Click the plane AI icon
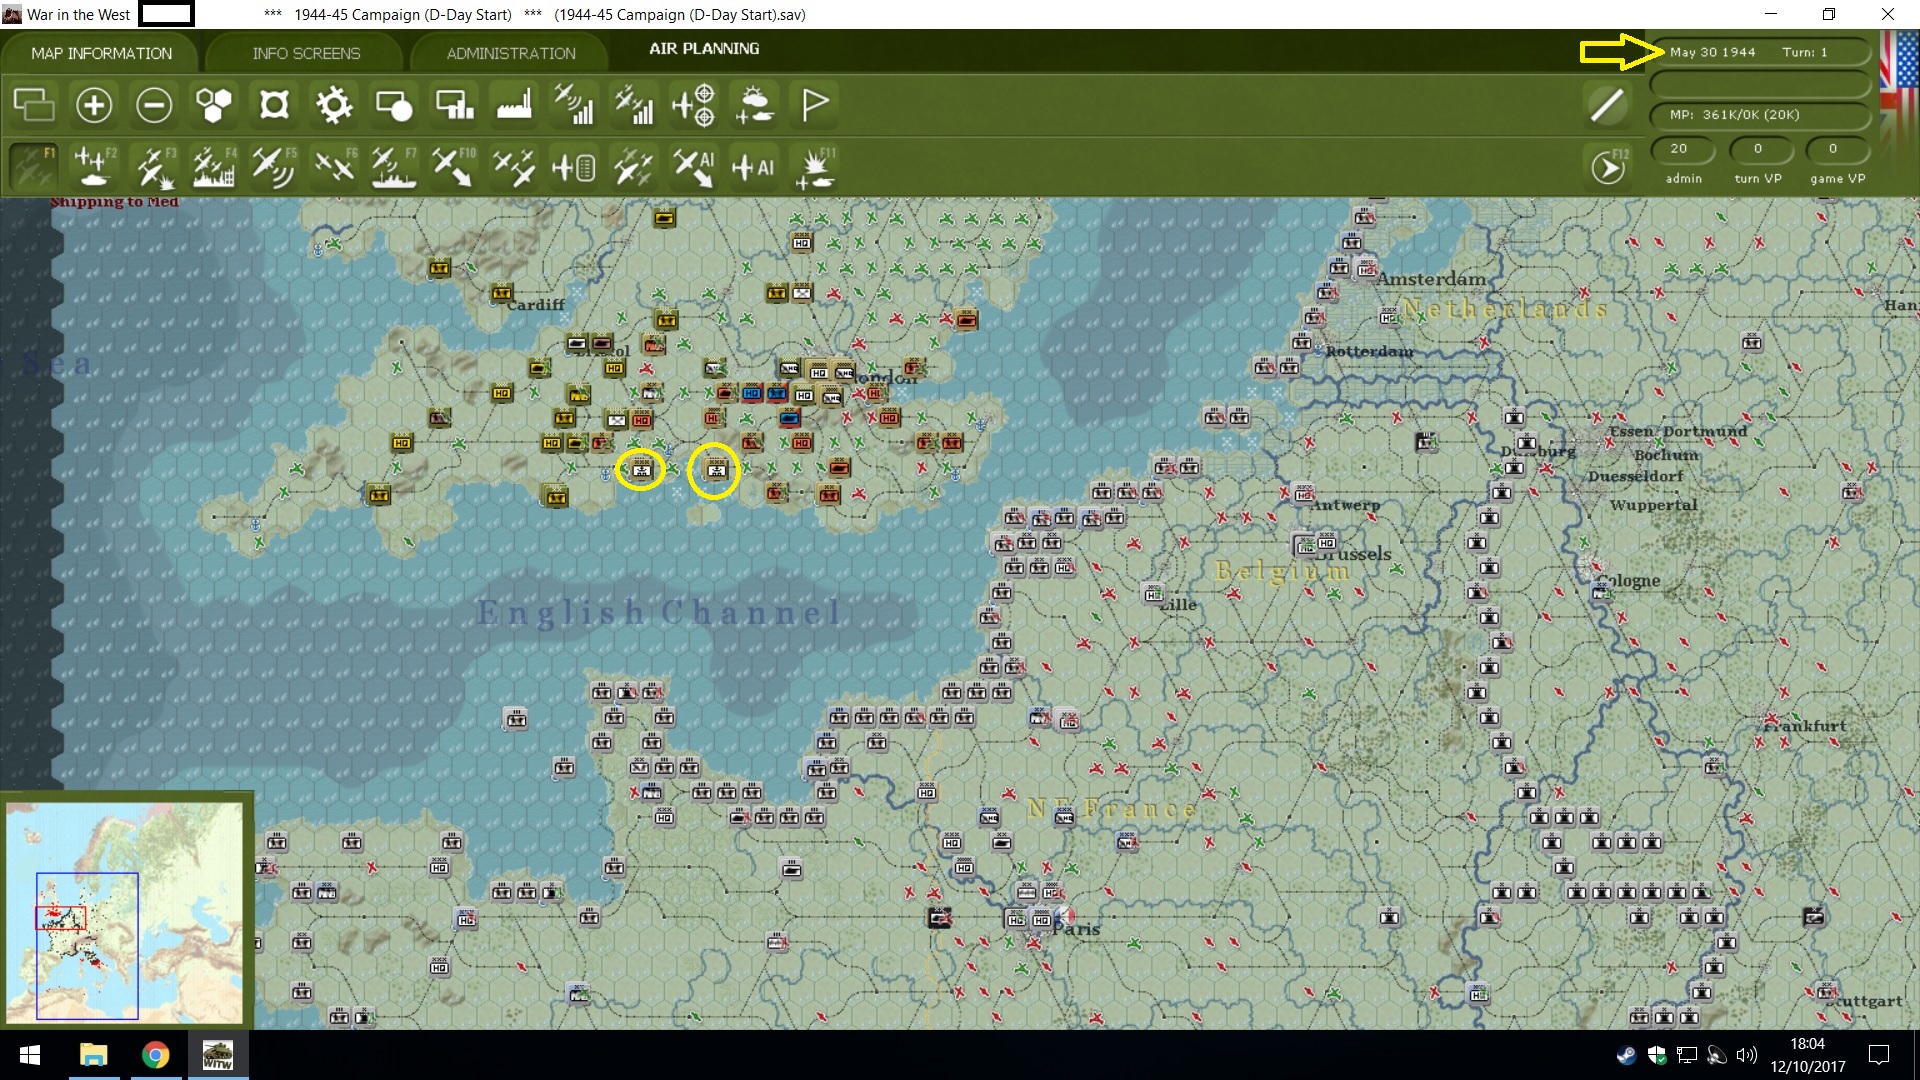 pos(754,166)
